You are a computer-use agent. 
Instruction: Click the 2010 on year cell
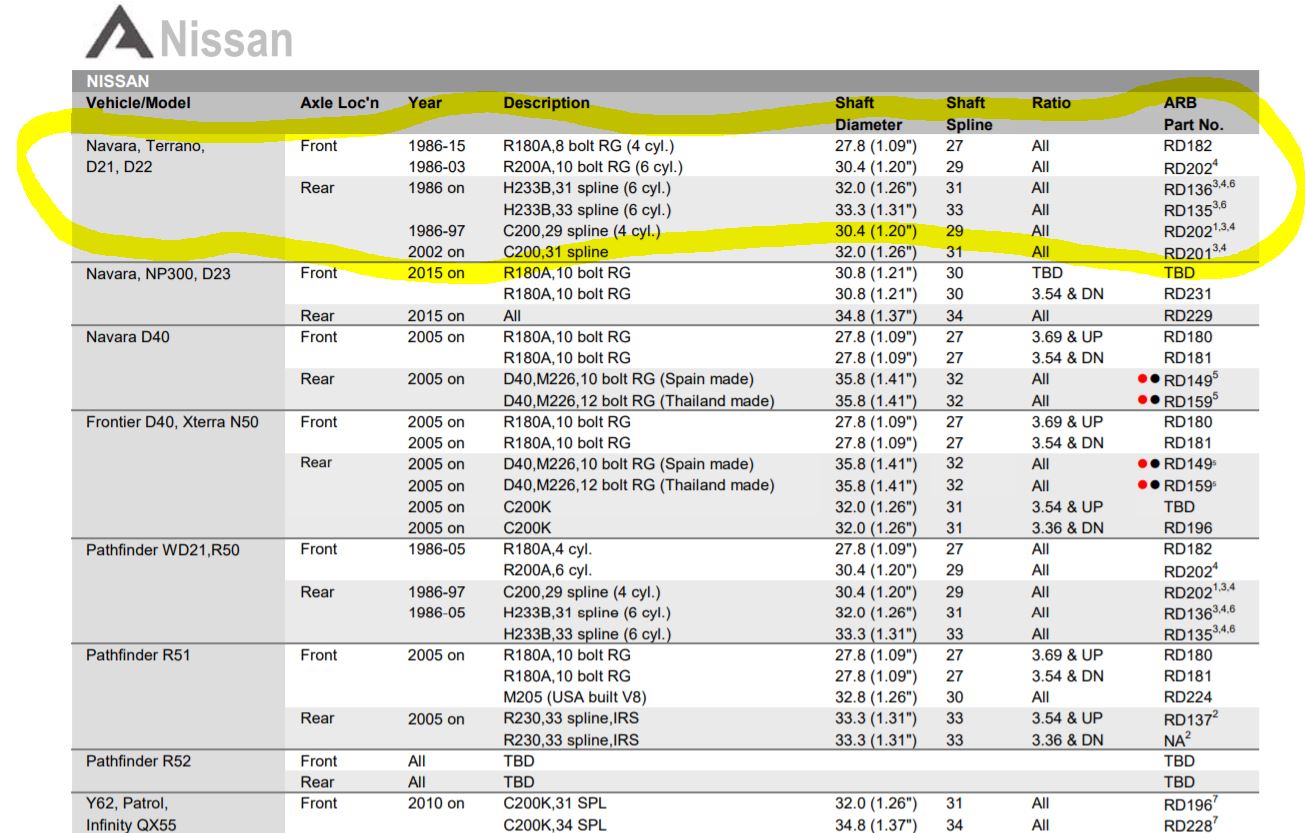[436, 803]
